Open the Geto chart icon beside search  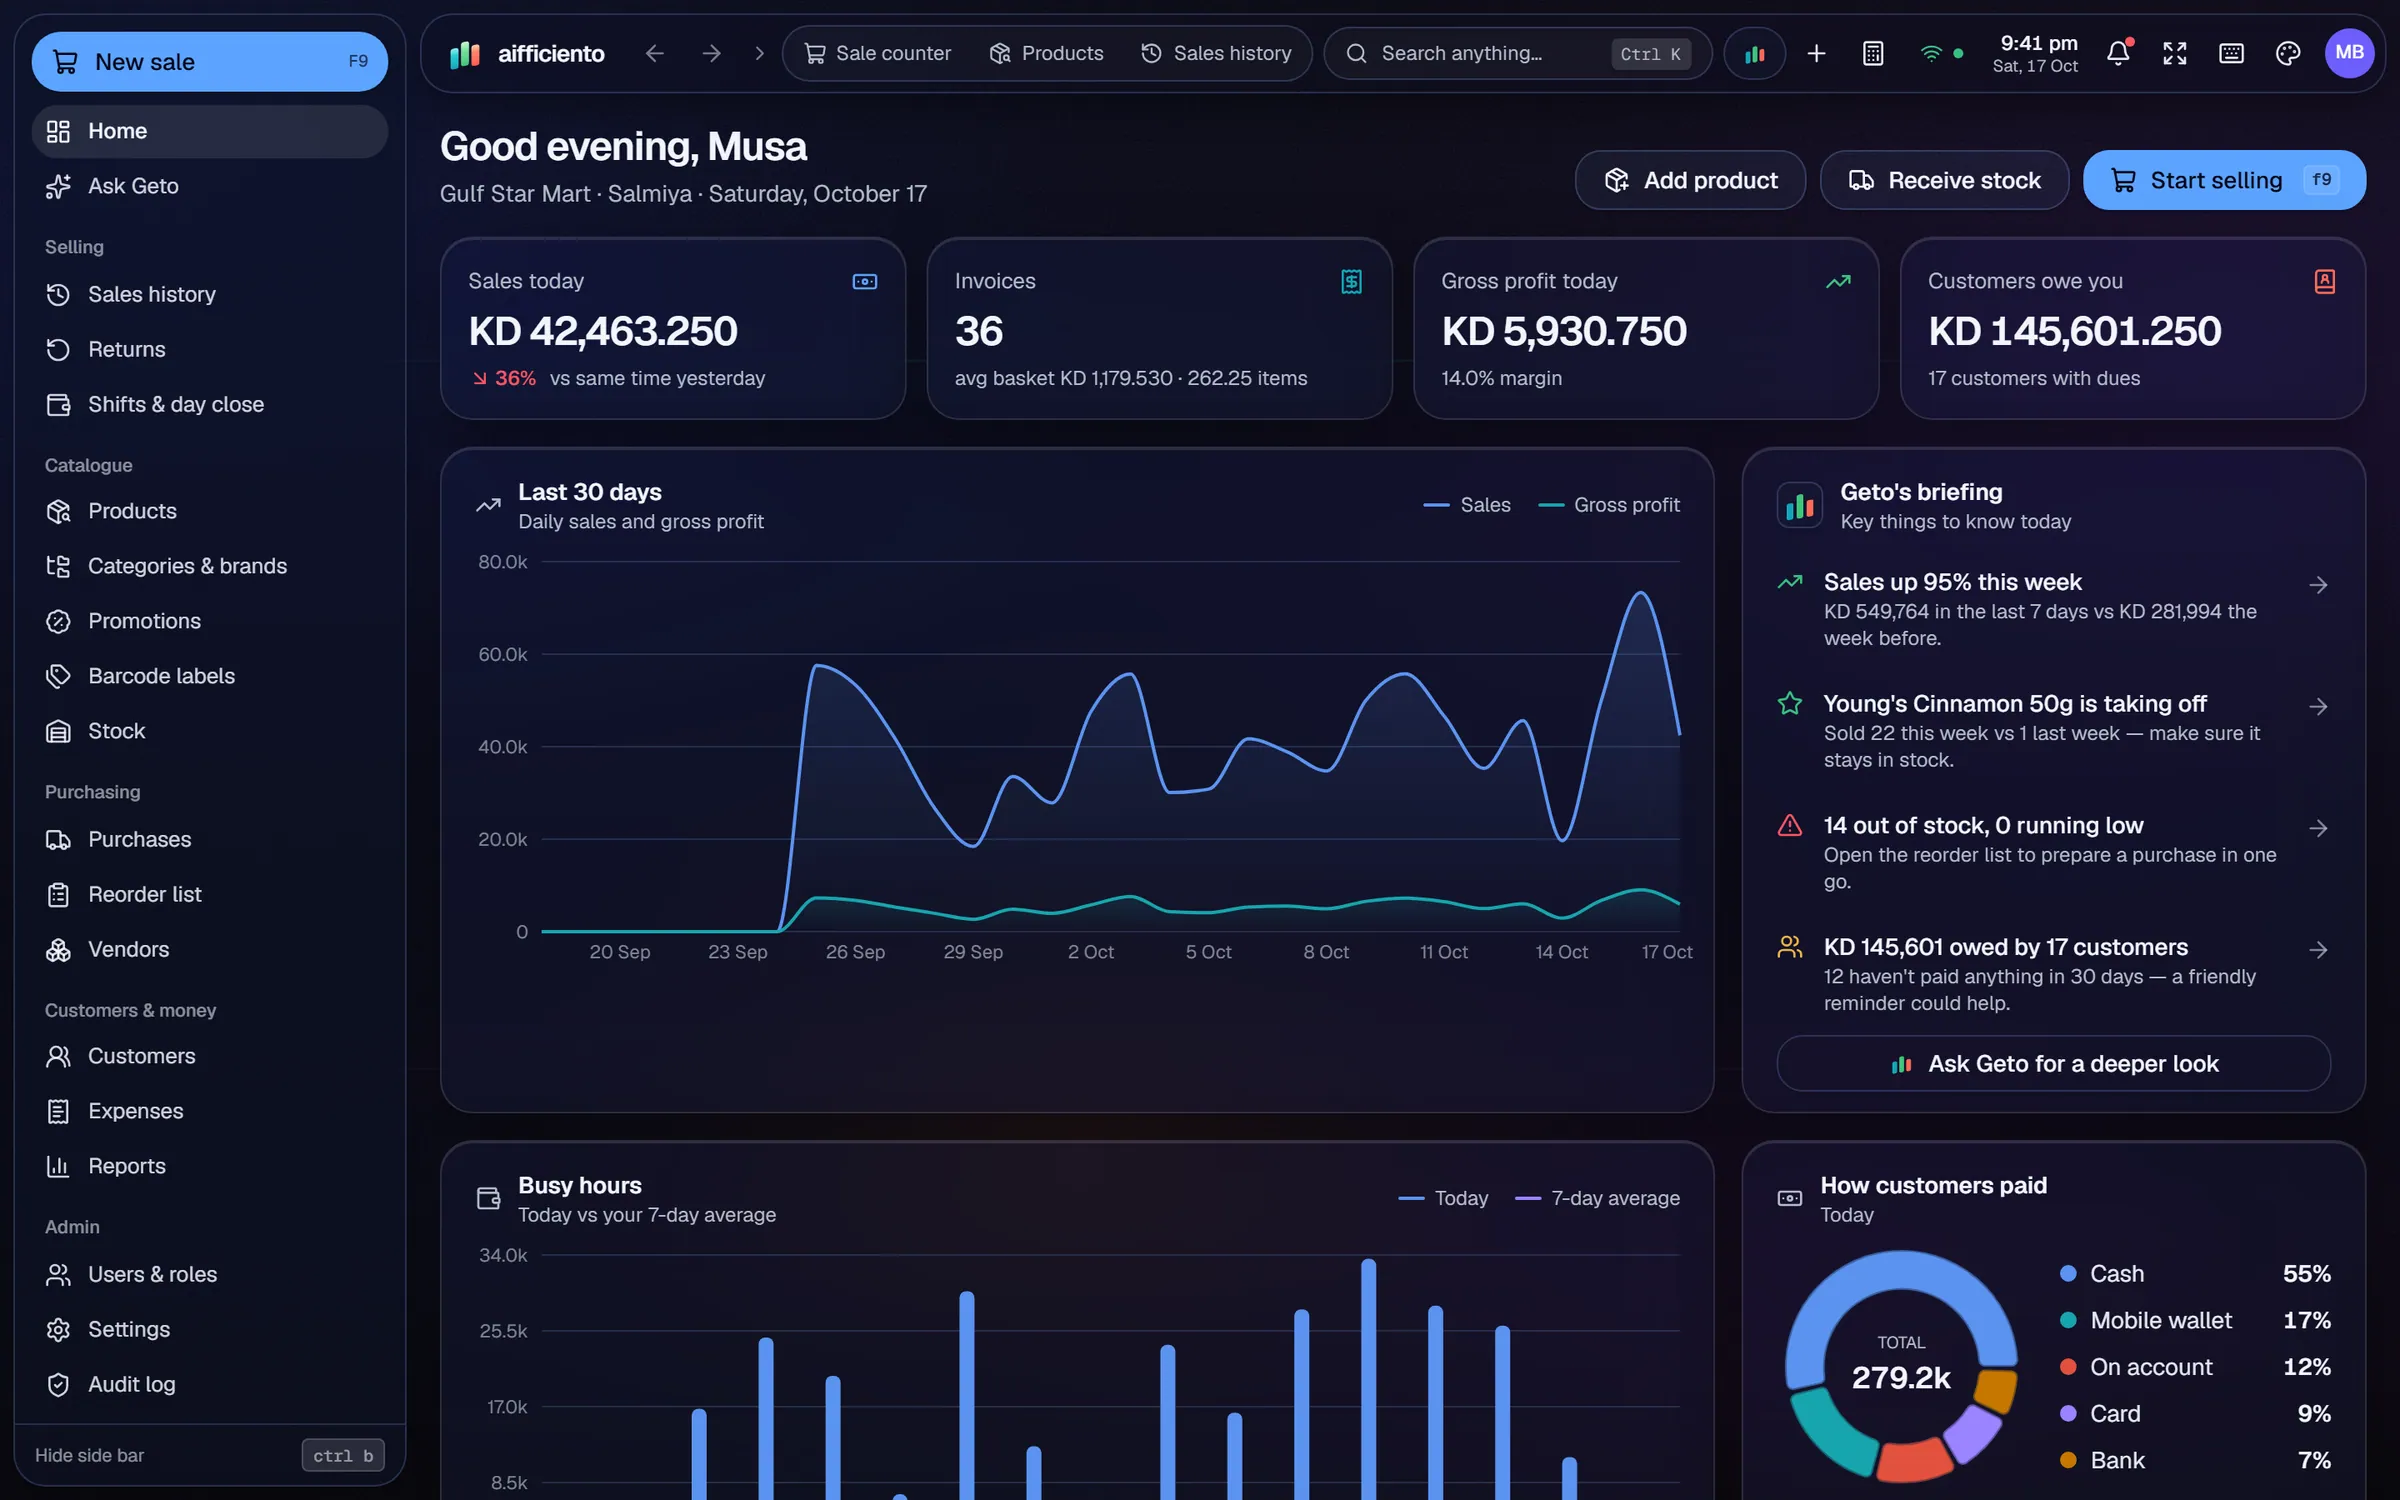(1755, 54)
